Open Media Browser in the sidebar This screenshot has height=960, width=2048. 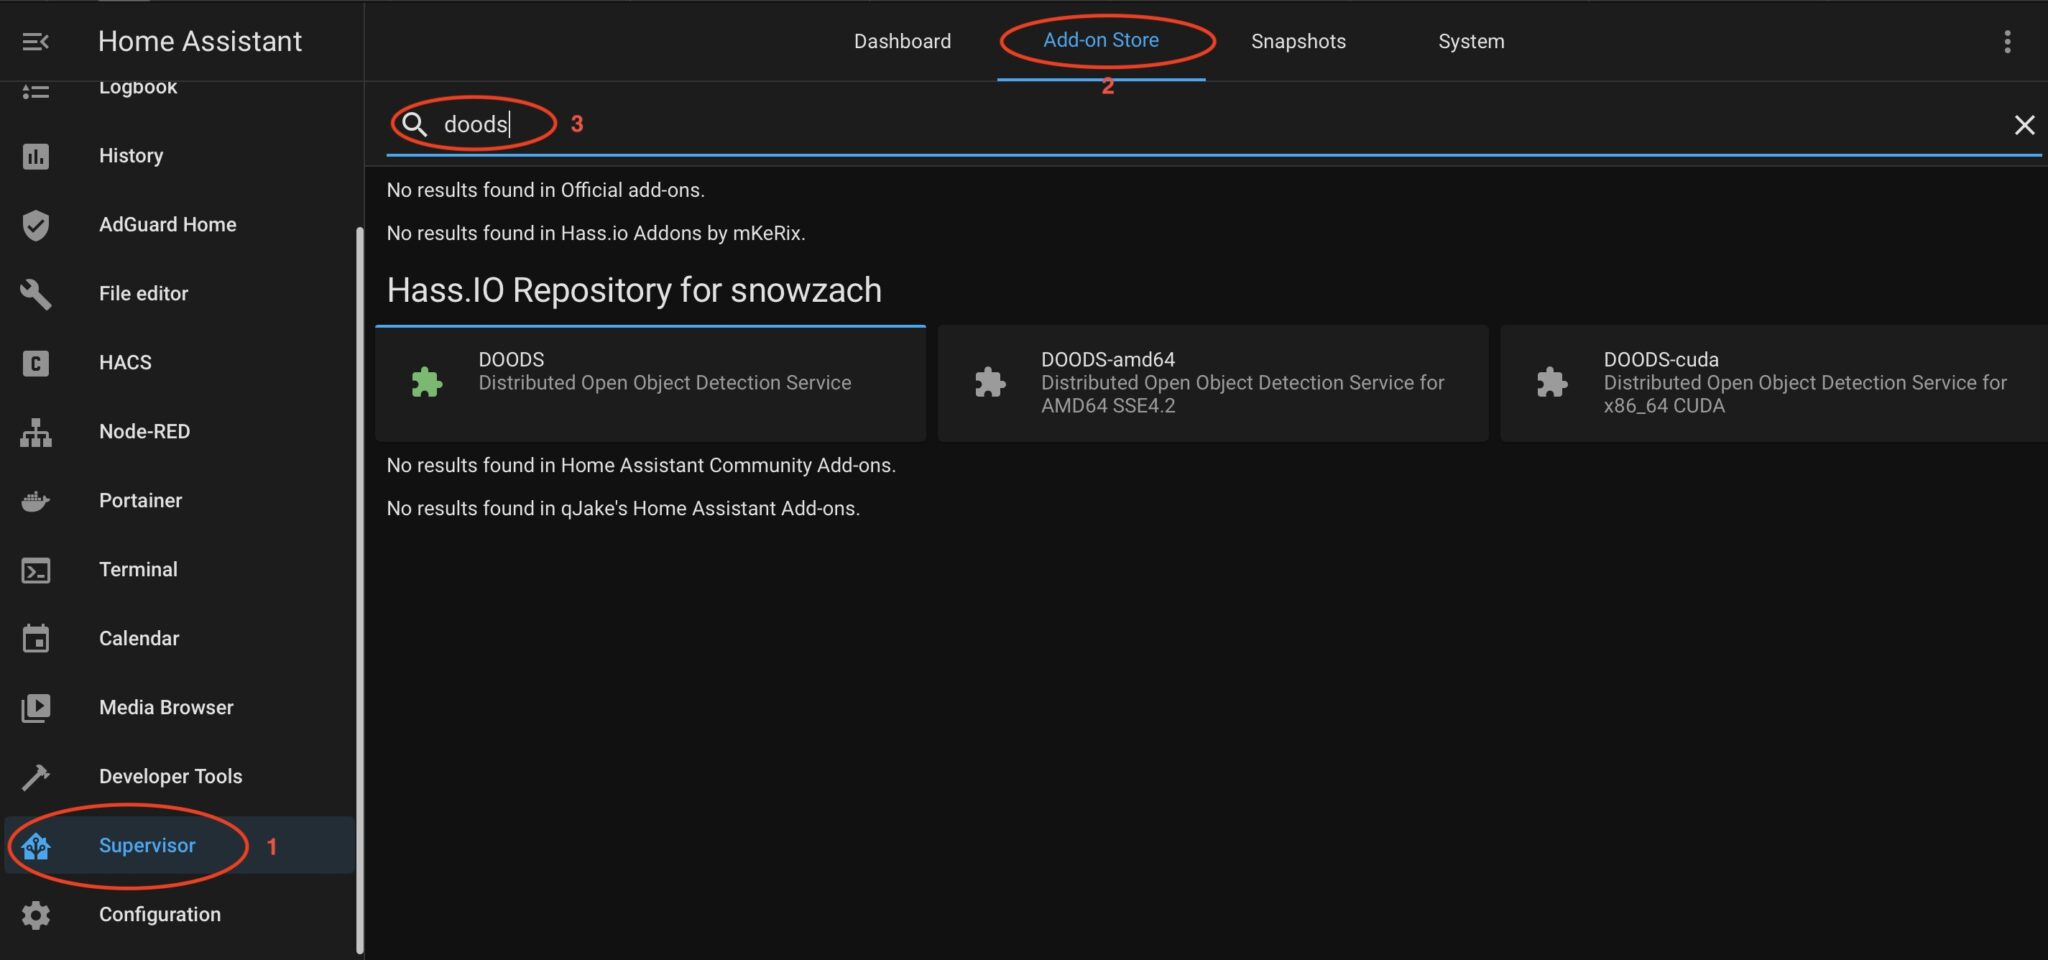(x=165, y=707)
